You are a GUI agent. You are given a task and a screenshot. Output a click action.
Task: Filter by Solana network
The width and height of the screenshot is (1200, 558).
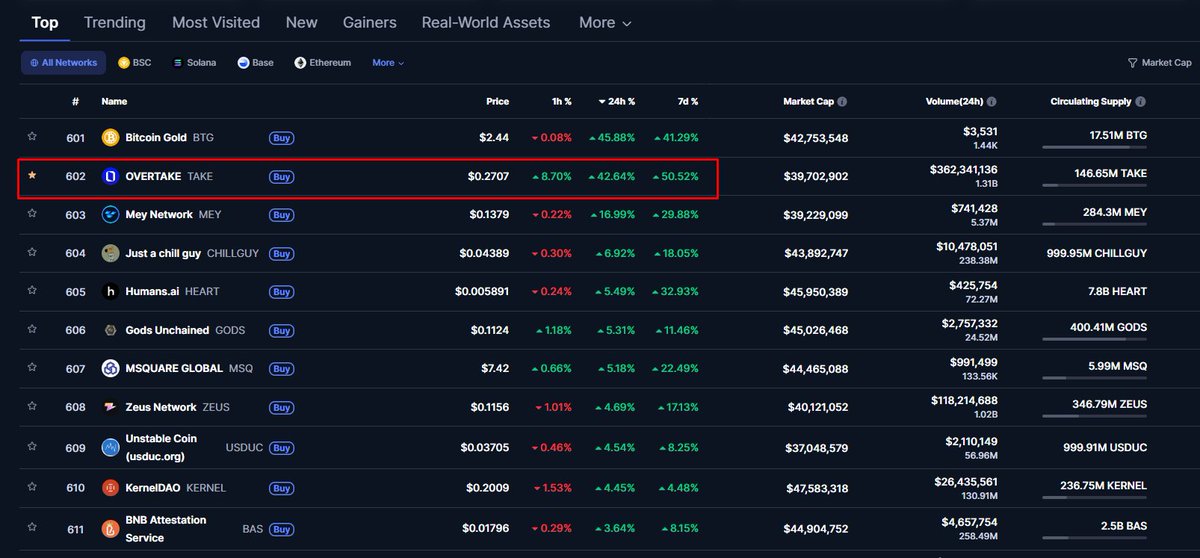click(195, 63)
